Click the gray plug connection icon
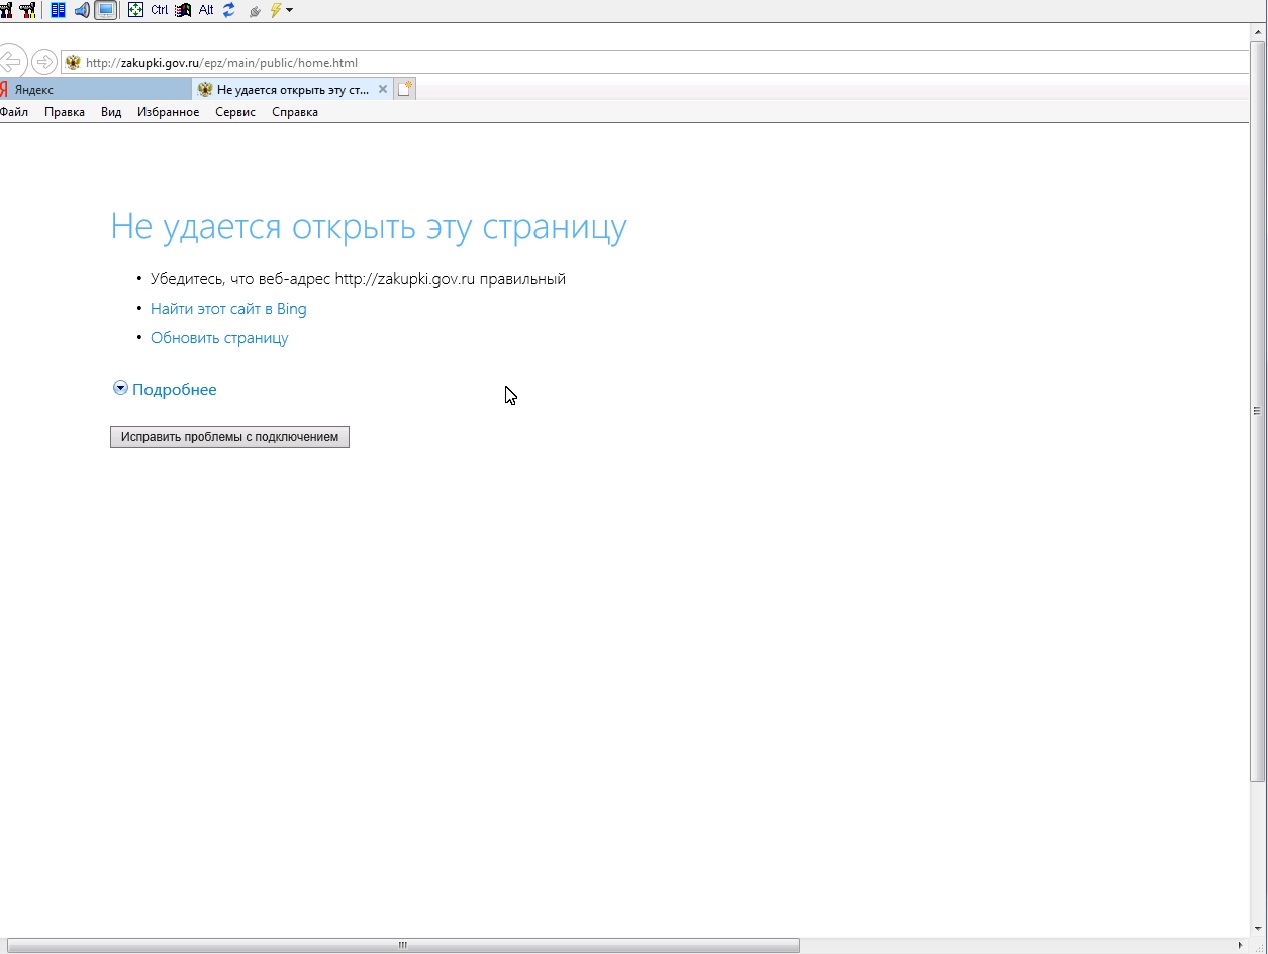The image size is (1268, 954). 255,11
